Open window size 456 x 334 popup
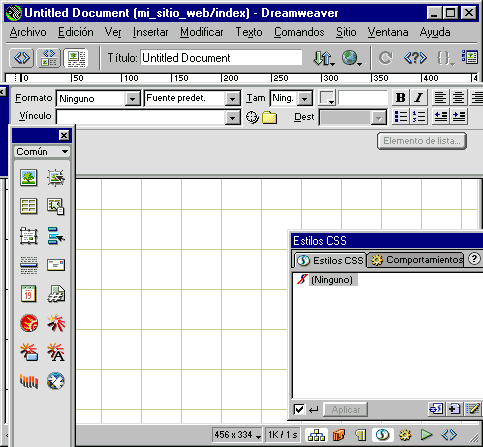The height and width of the screenshot is (447, 483). point(237,435)
